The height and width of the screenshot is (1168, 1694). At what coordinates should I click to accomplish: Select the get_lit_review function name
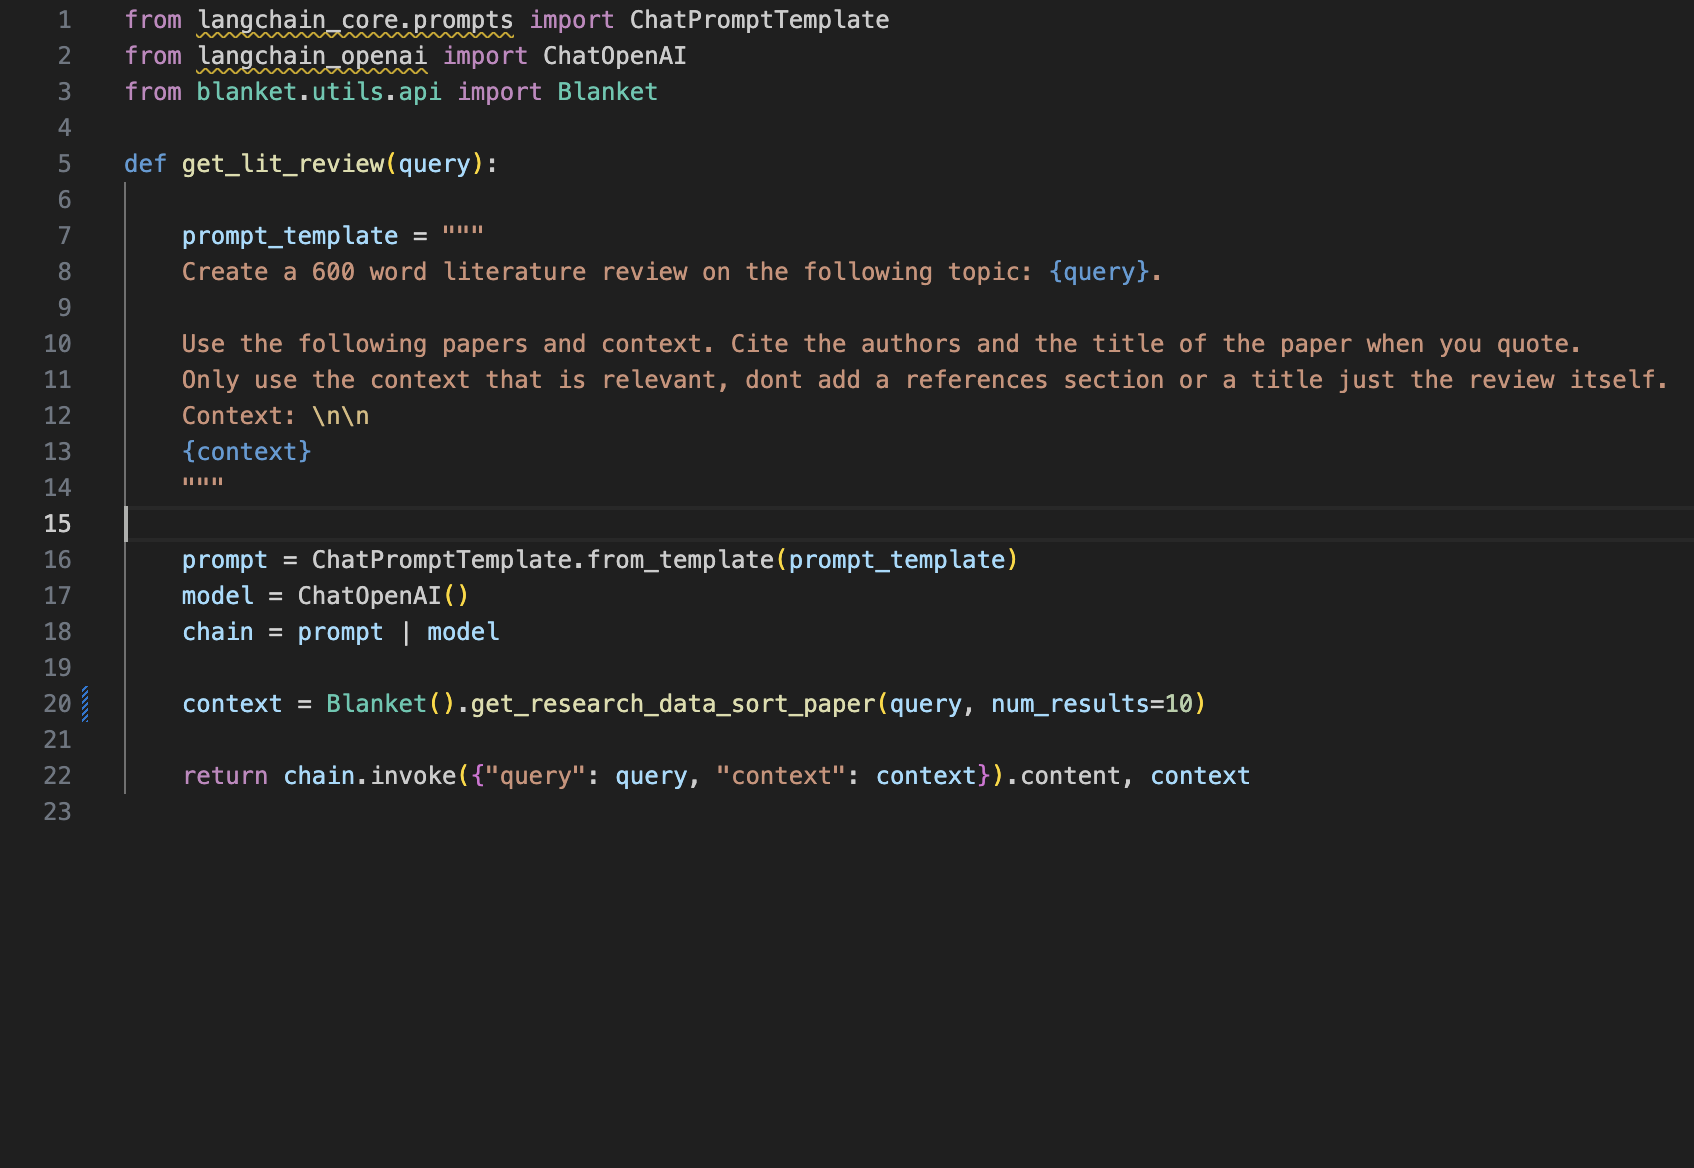[284, 163]
